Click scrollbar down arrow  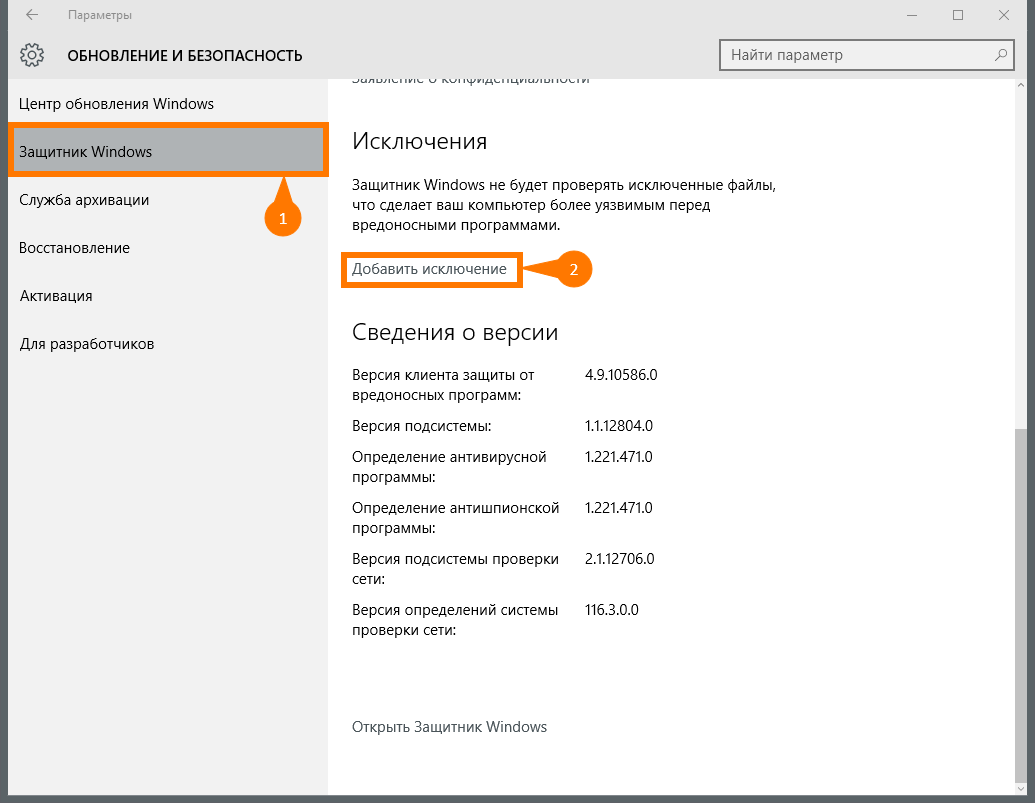pos(1021,788)
